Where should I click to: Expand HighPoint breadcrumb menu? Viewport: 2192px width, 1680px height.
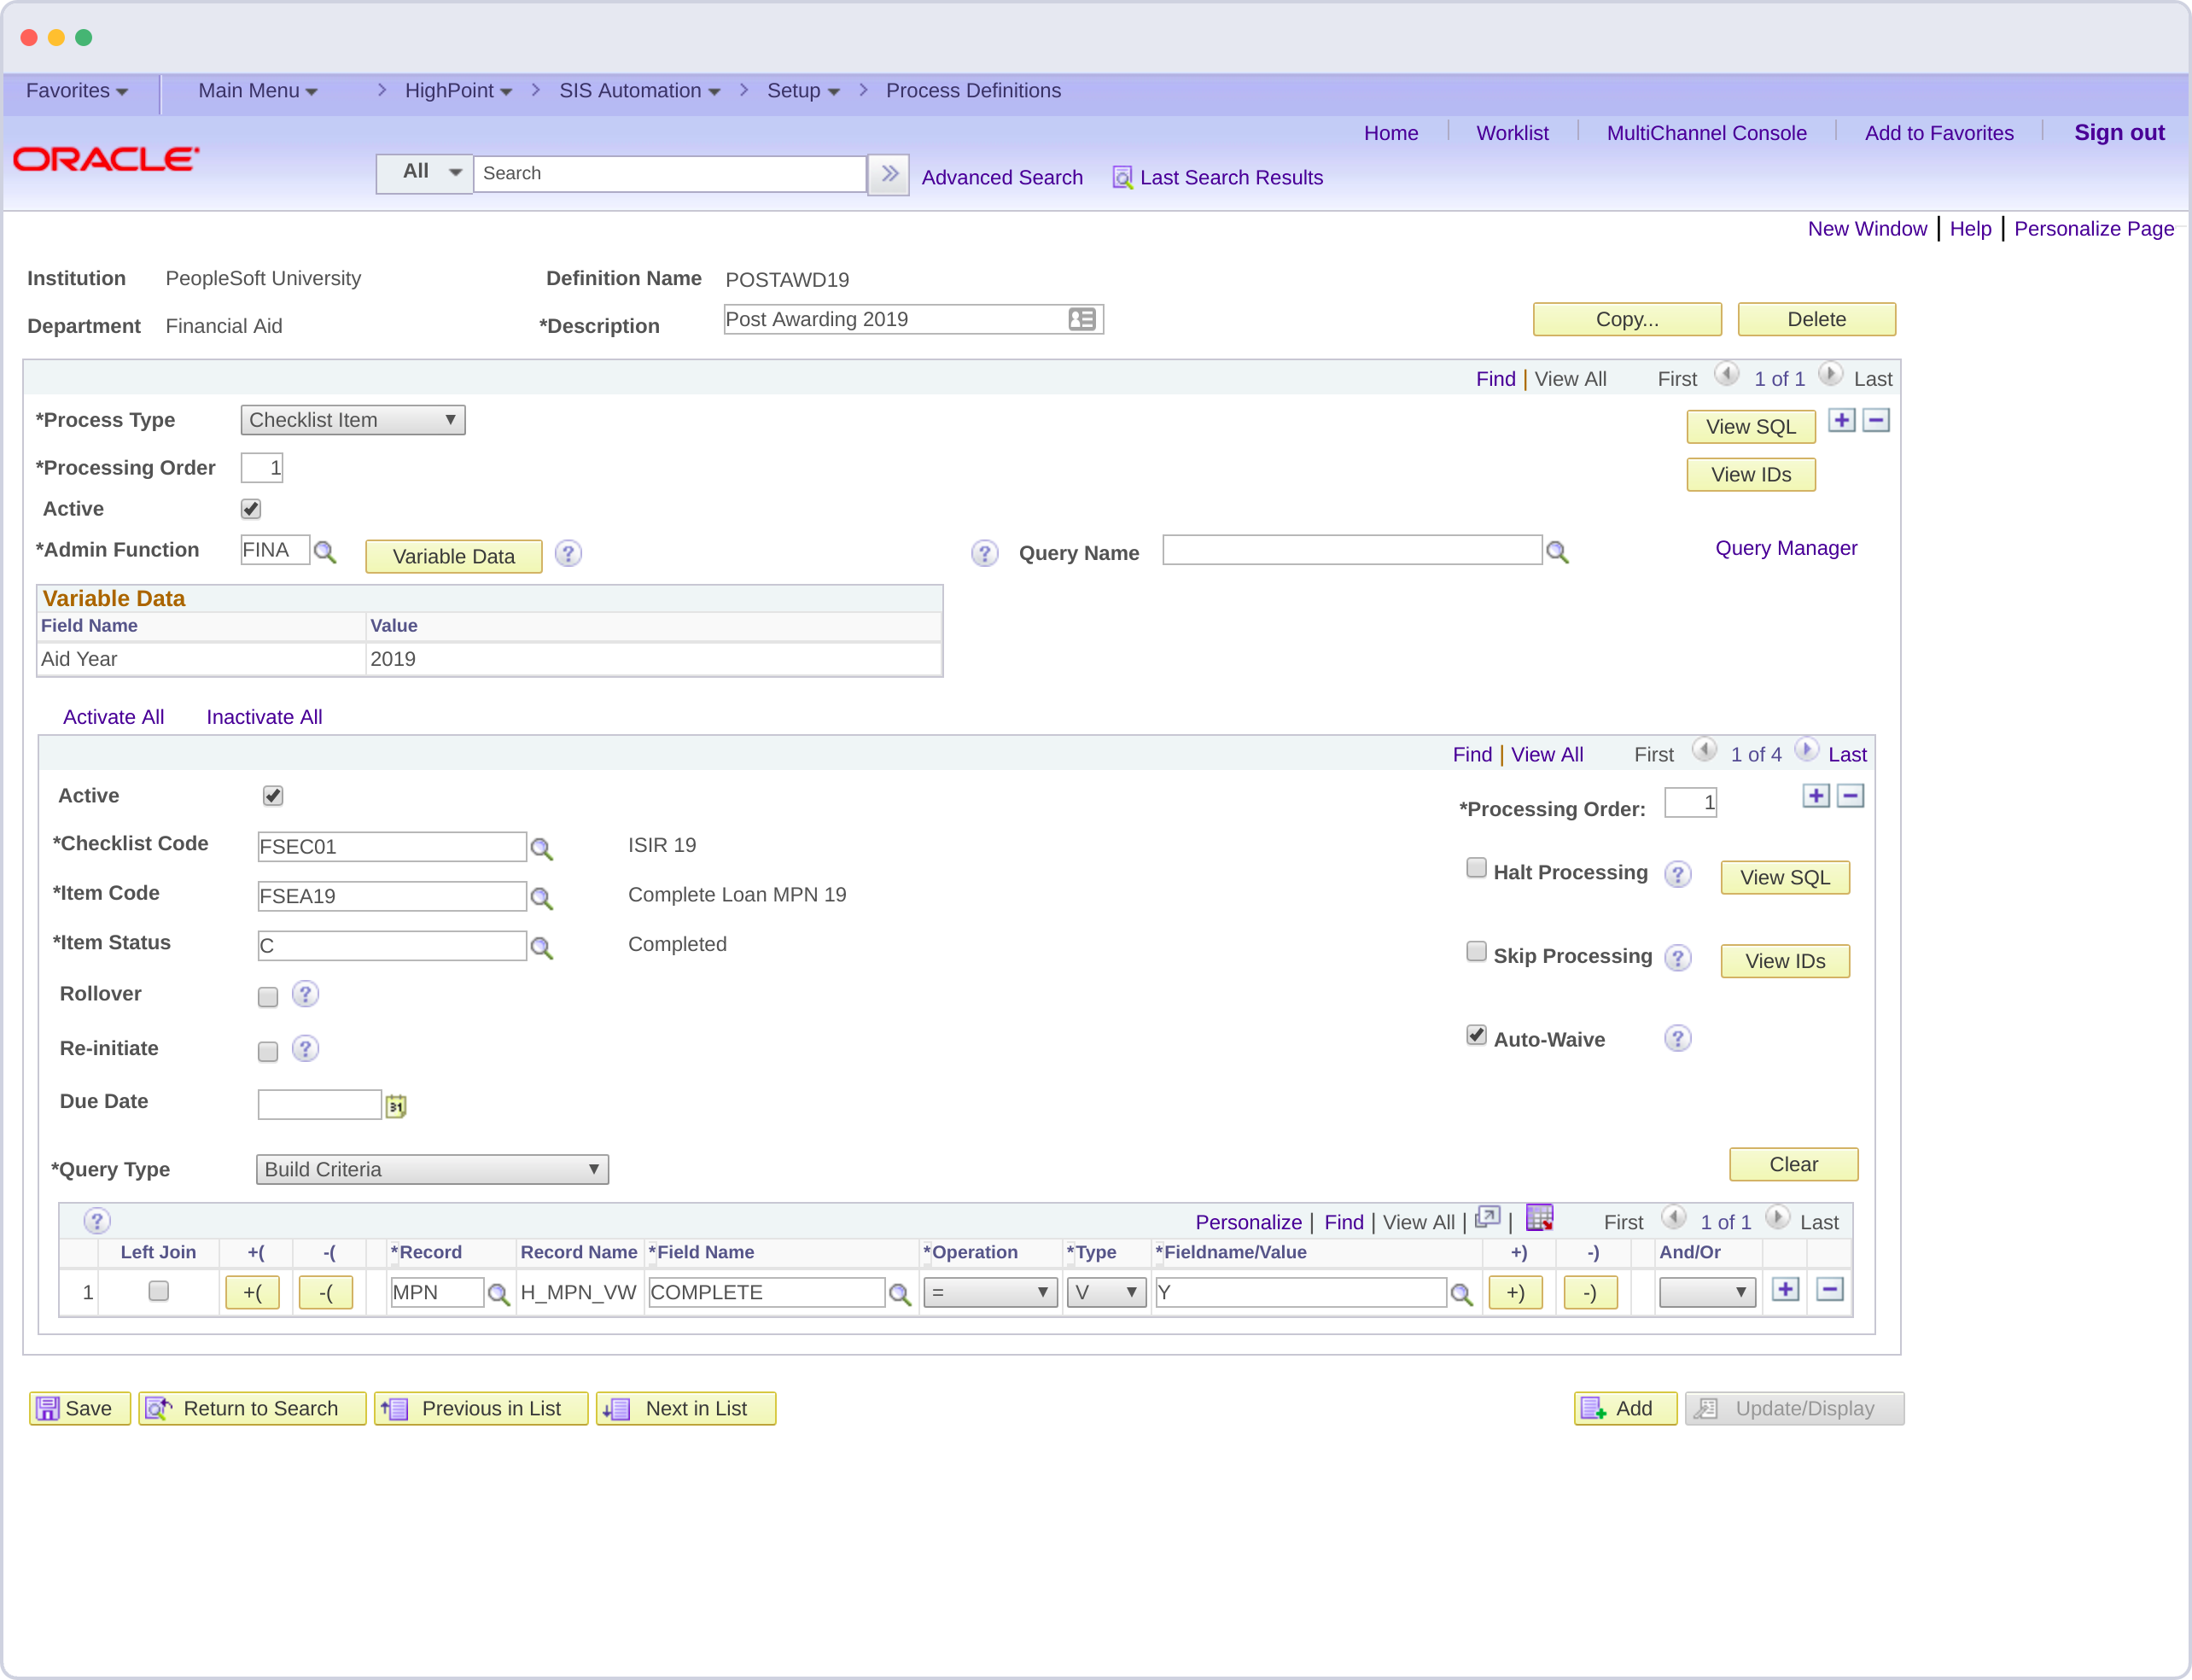pos(458,91)
